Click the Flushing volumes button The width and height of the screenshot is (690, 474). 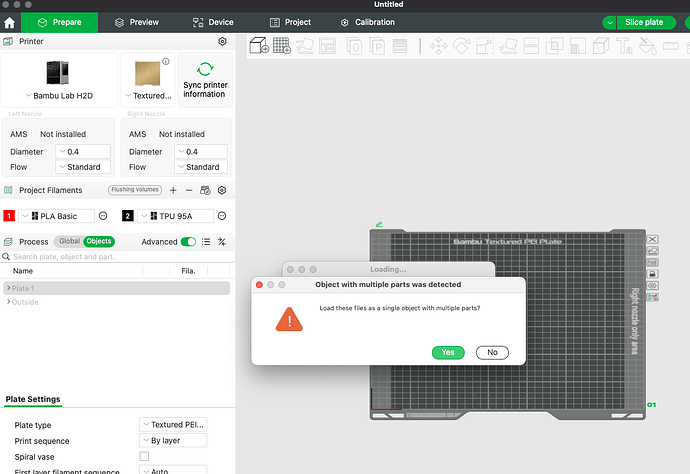pyautogui.click(x=135, y=190)
